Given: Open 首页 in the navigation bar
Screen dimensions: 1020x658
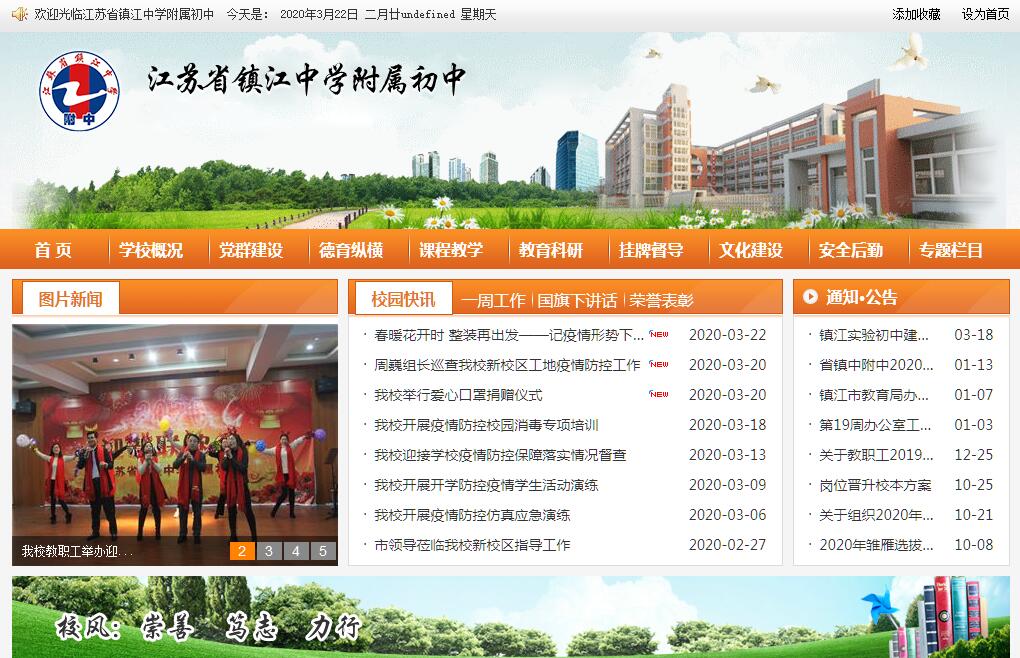Looking at the screenshot, I should click(x=53, y=250).
